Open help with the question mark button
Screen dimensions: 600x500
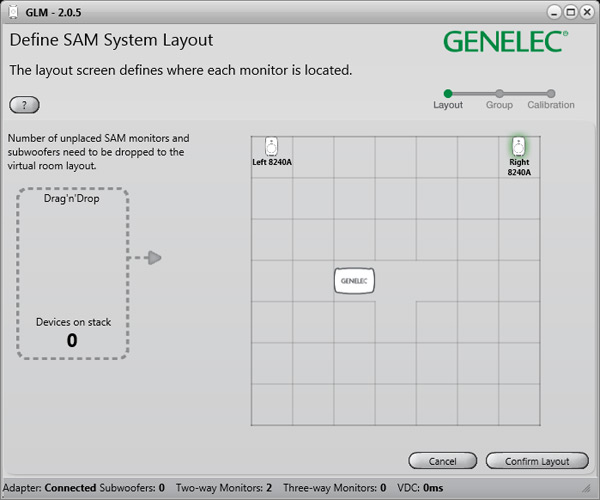(x=24, y=105)
